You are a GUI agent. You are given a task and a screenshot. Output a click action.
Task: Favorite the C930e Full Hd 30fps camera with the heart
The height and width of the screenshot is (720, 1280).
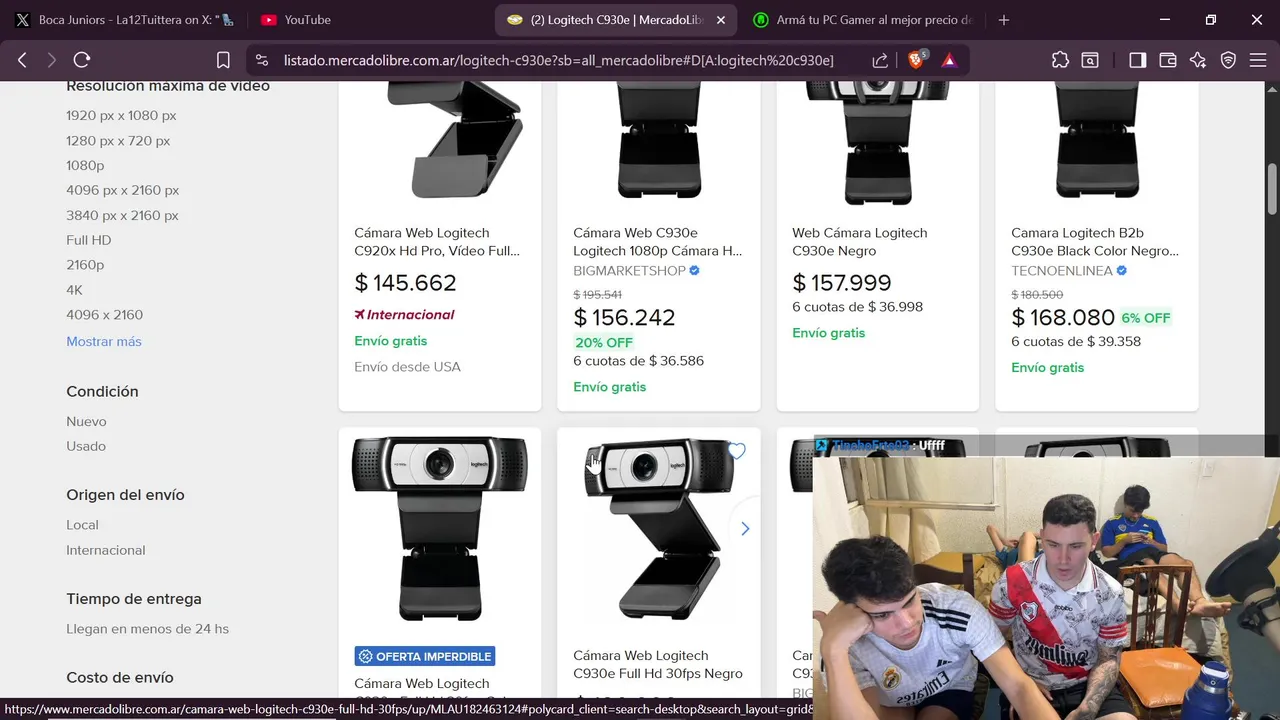(x=737, y=452)
